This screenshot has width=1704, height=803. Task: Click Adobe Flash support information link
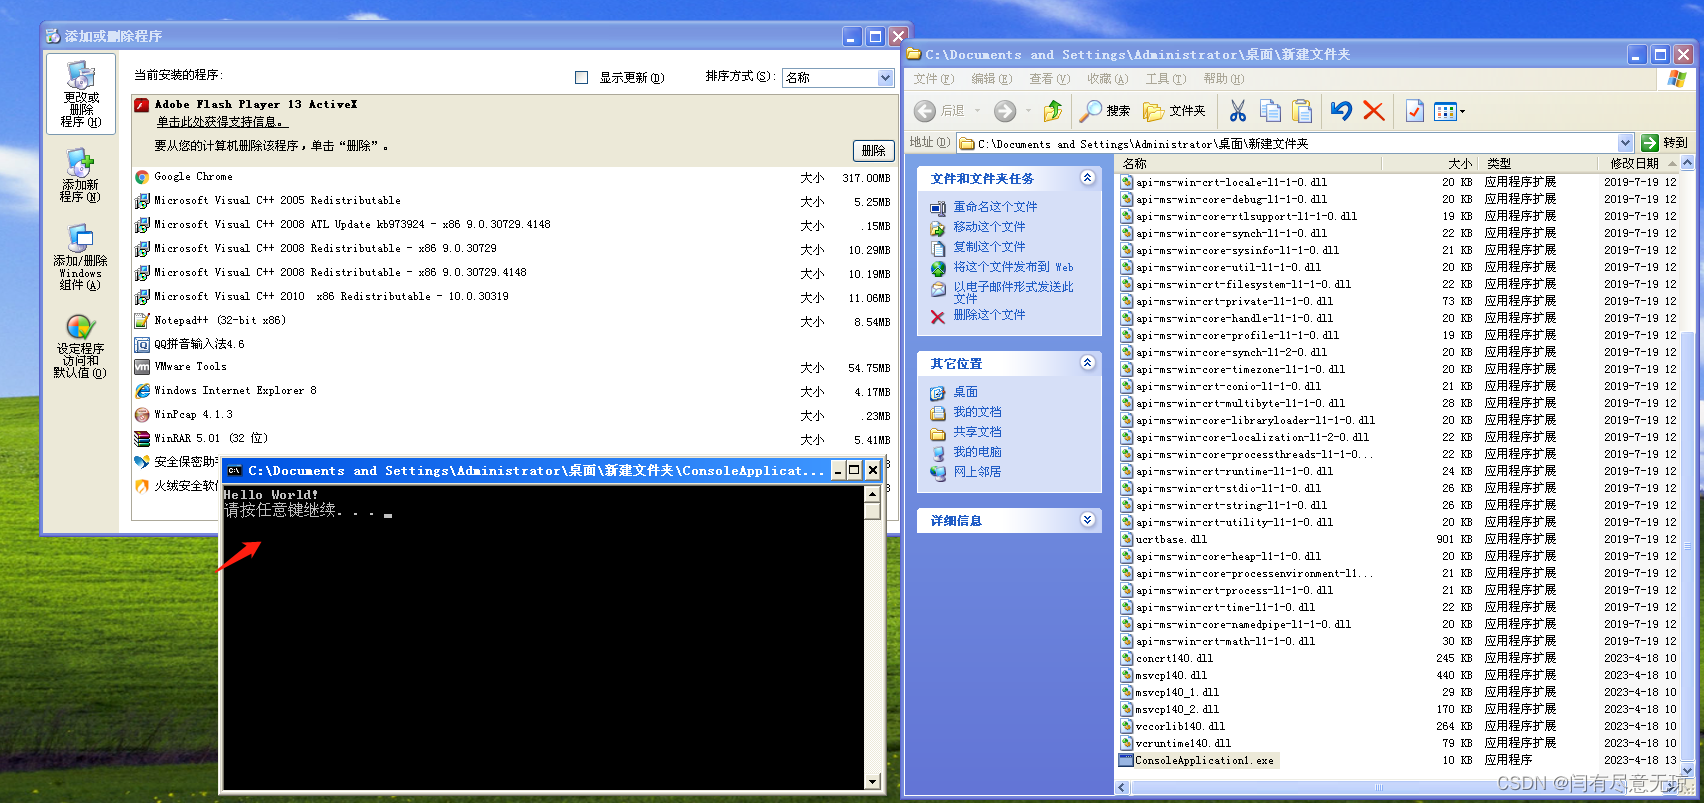[221, 122]
